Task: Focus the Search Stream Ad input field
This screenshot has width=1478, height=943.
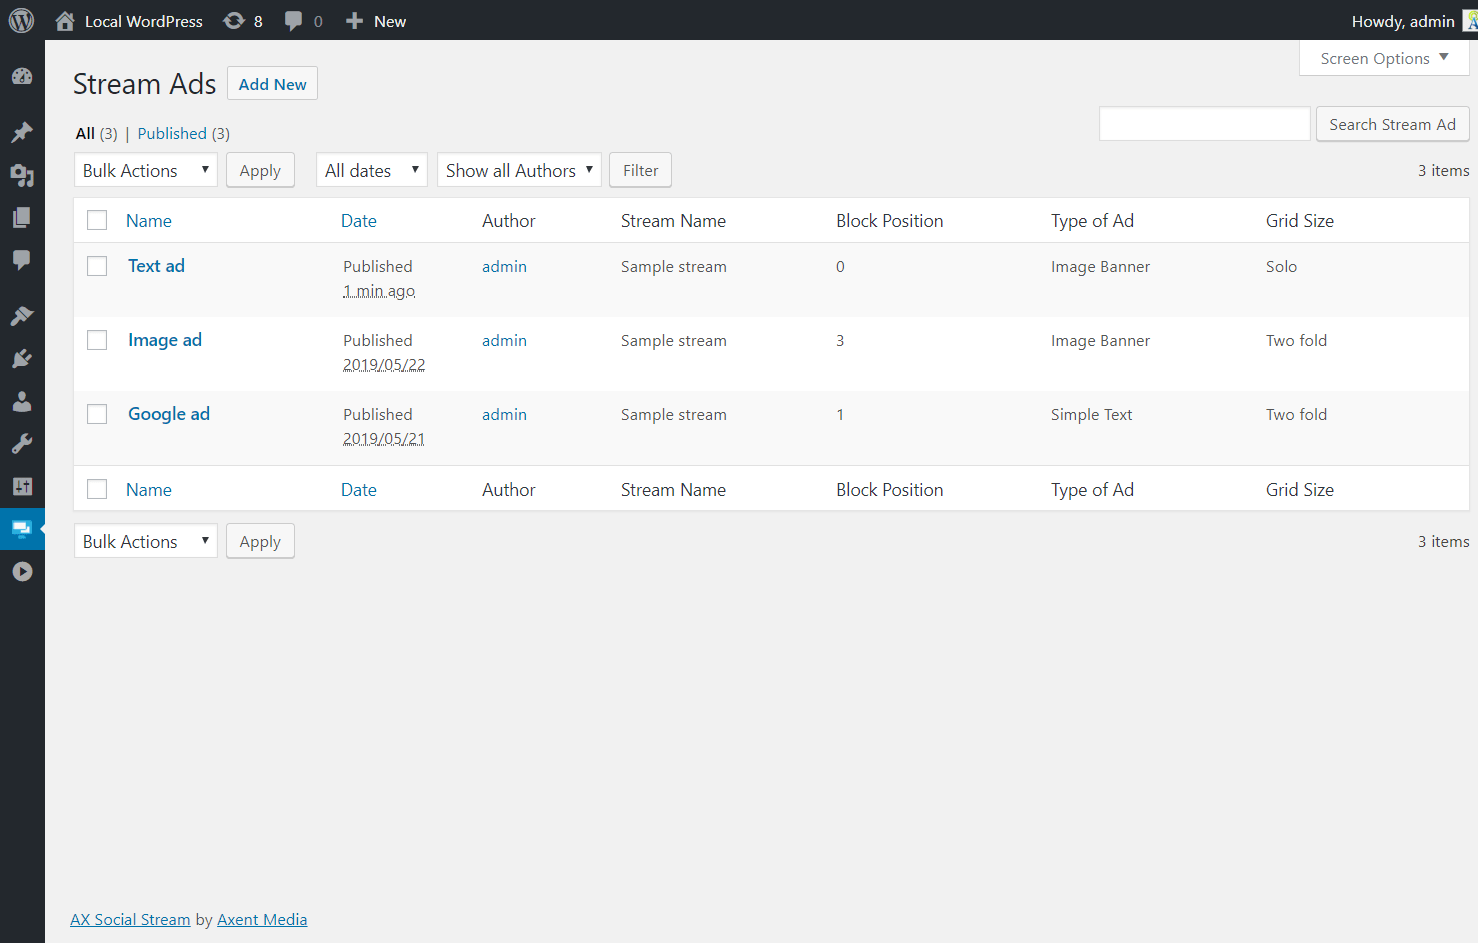Action: [1204, 124]
